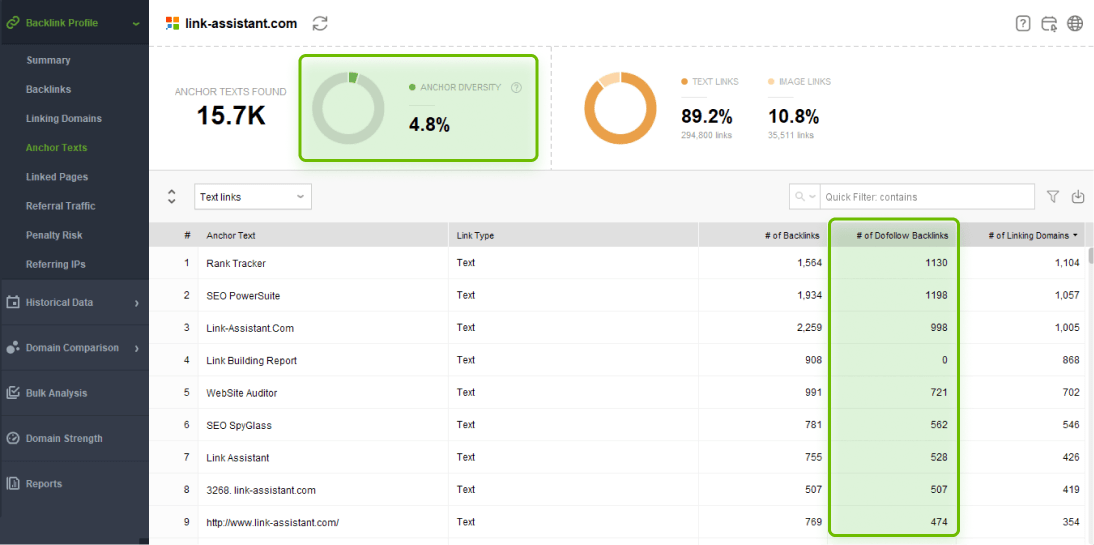Image resolution: width=1094 pixels, height=545 pixels.
Task: Toggle the collapse/expand arrows left of Text links
Action: 172,197
